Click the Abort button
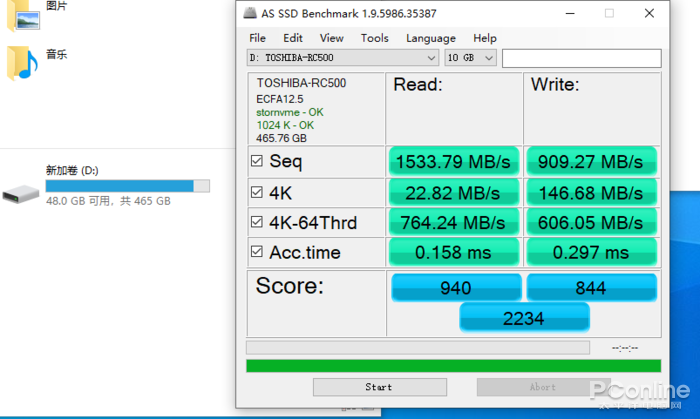The image size is (700, 419). [543, 387]
